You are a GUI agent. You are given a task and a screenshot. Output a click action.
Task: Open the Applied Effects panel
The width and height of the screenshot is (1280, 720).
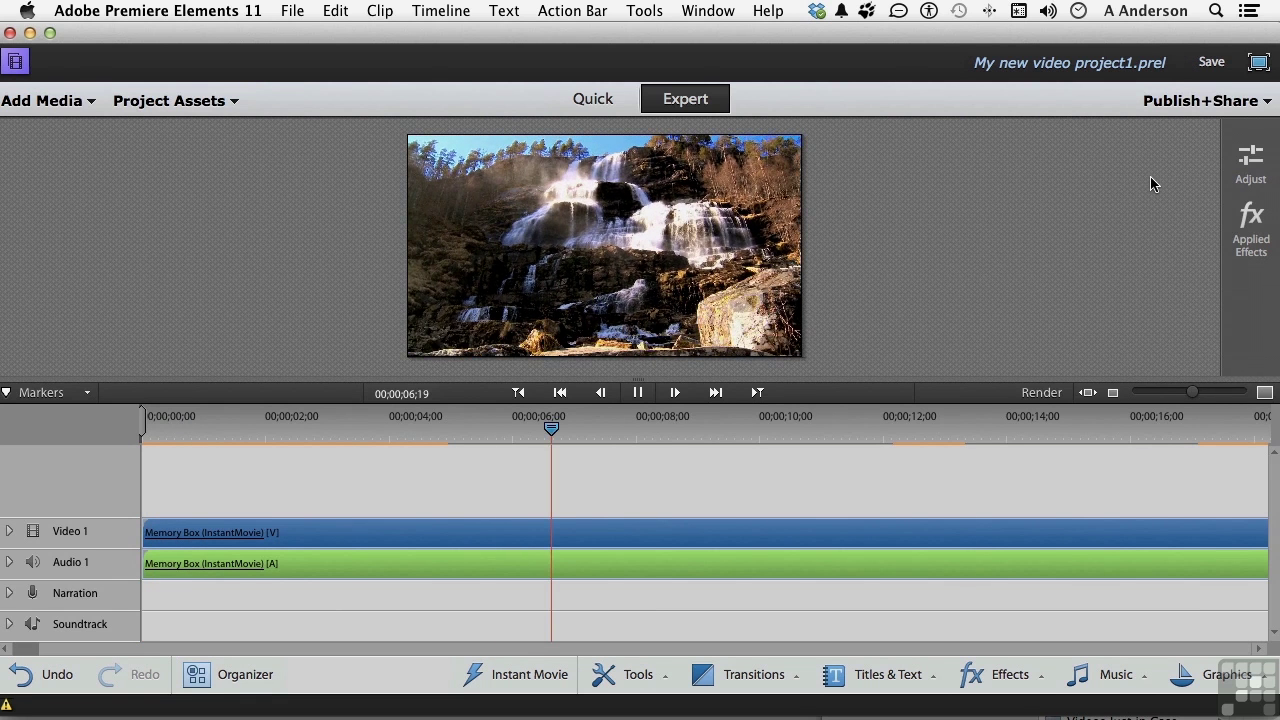coord(1250,229)
